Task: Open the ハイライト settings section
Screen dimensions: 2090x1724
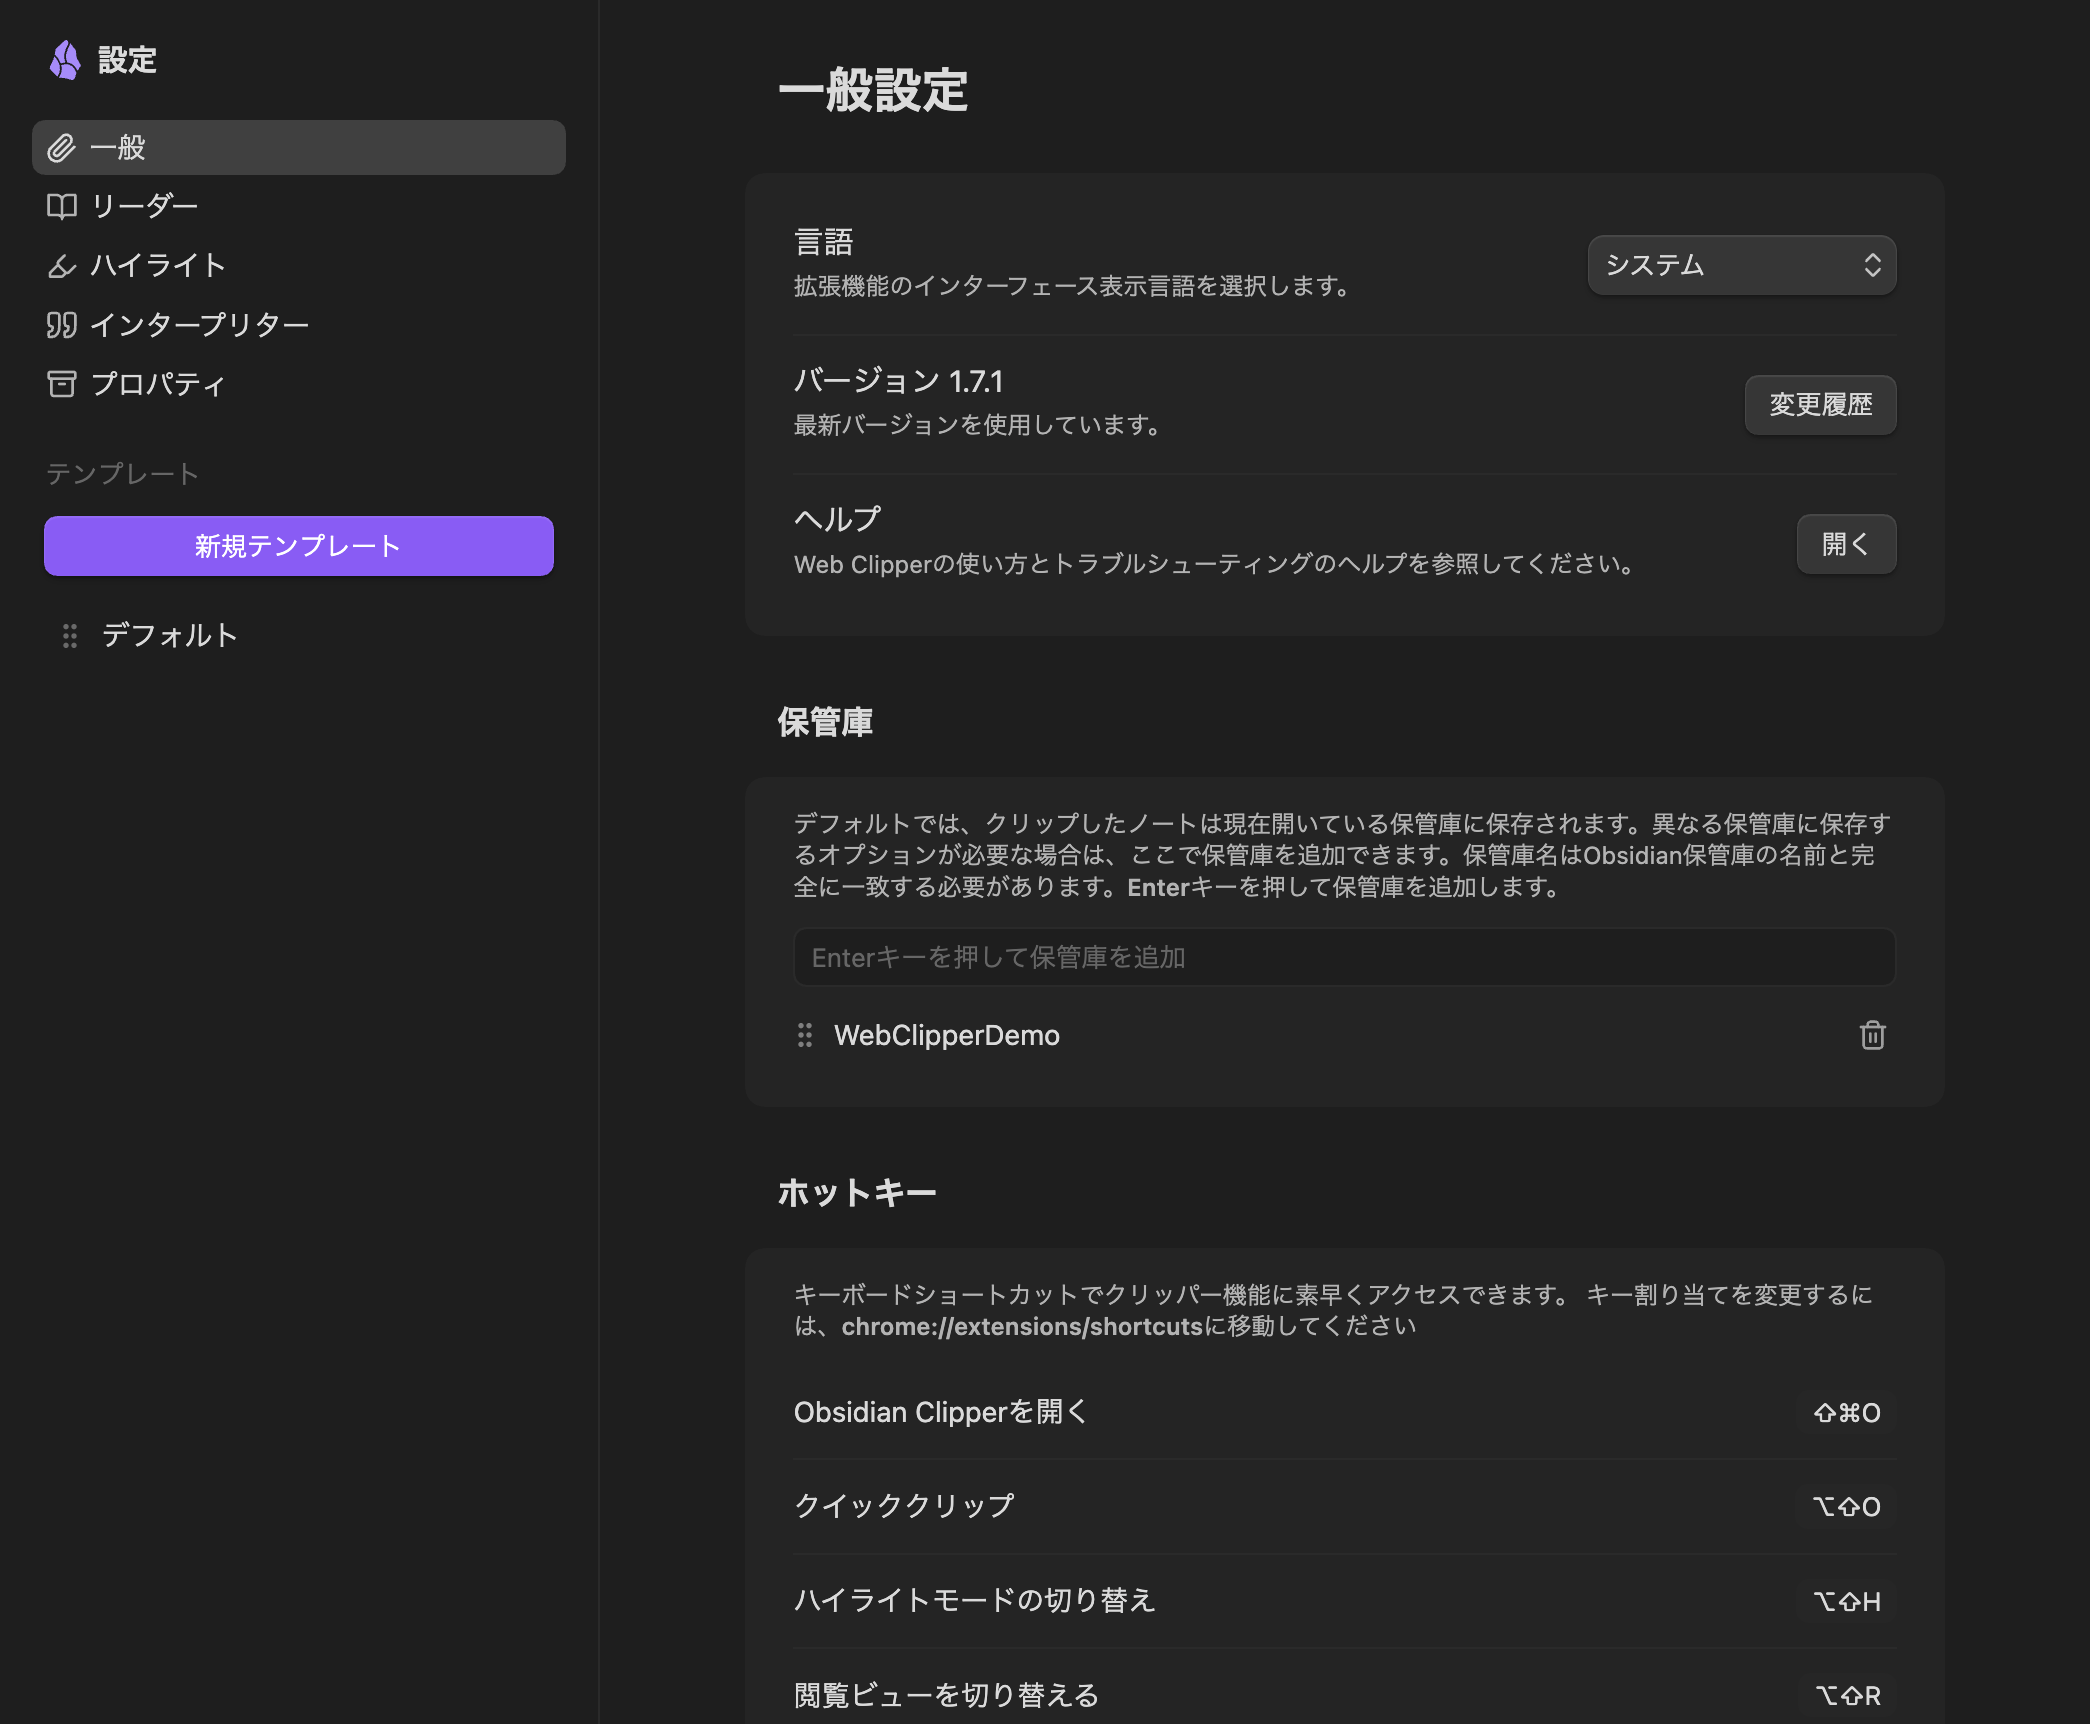Action: click(x=299, y=266)
